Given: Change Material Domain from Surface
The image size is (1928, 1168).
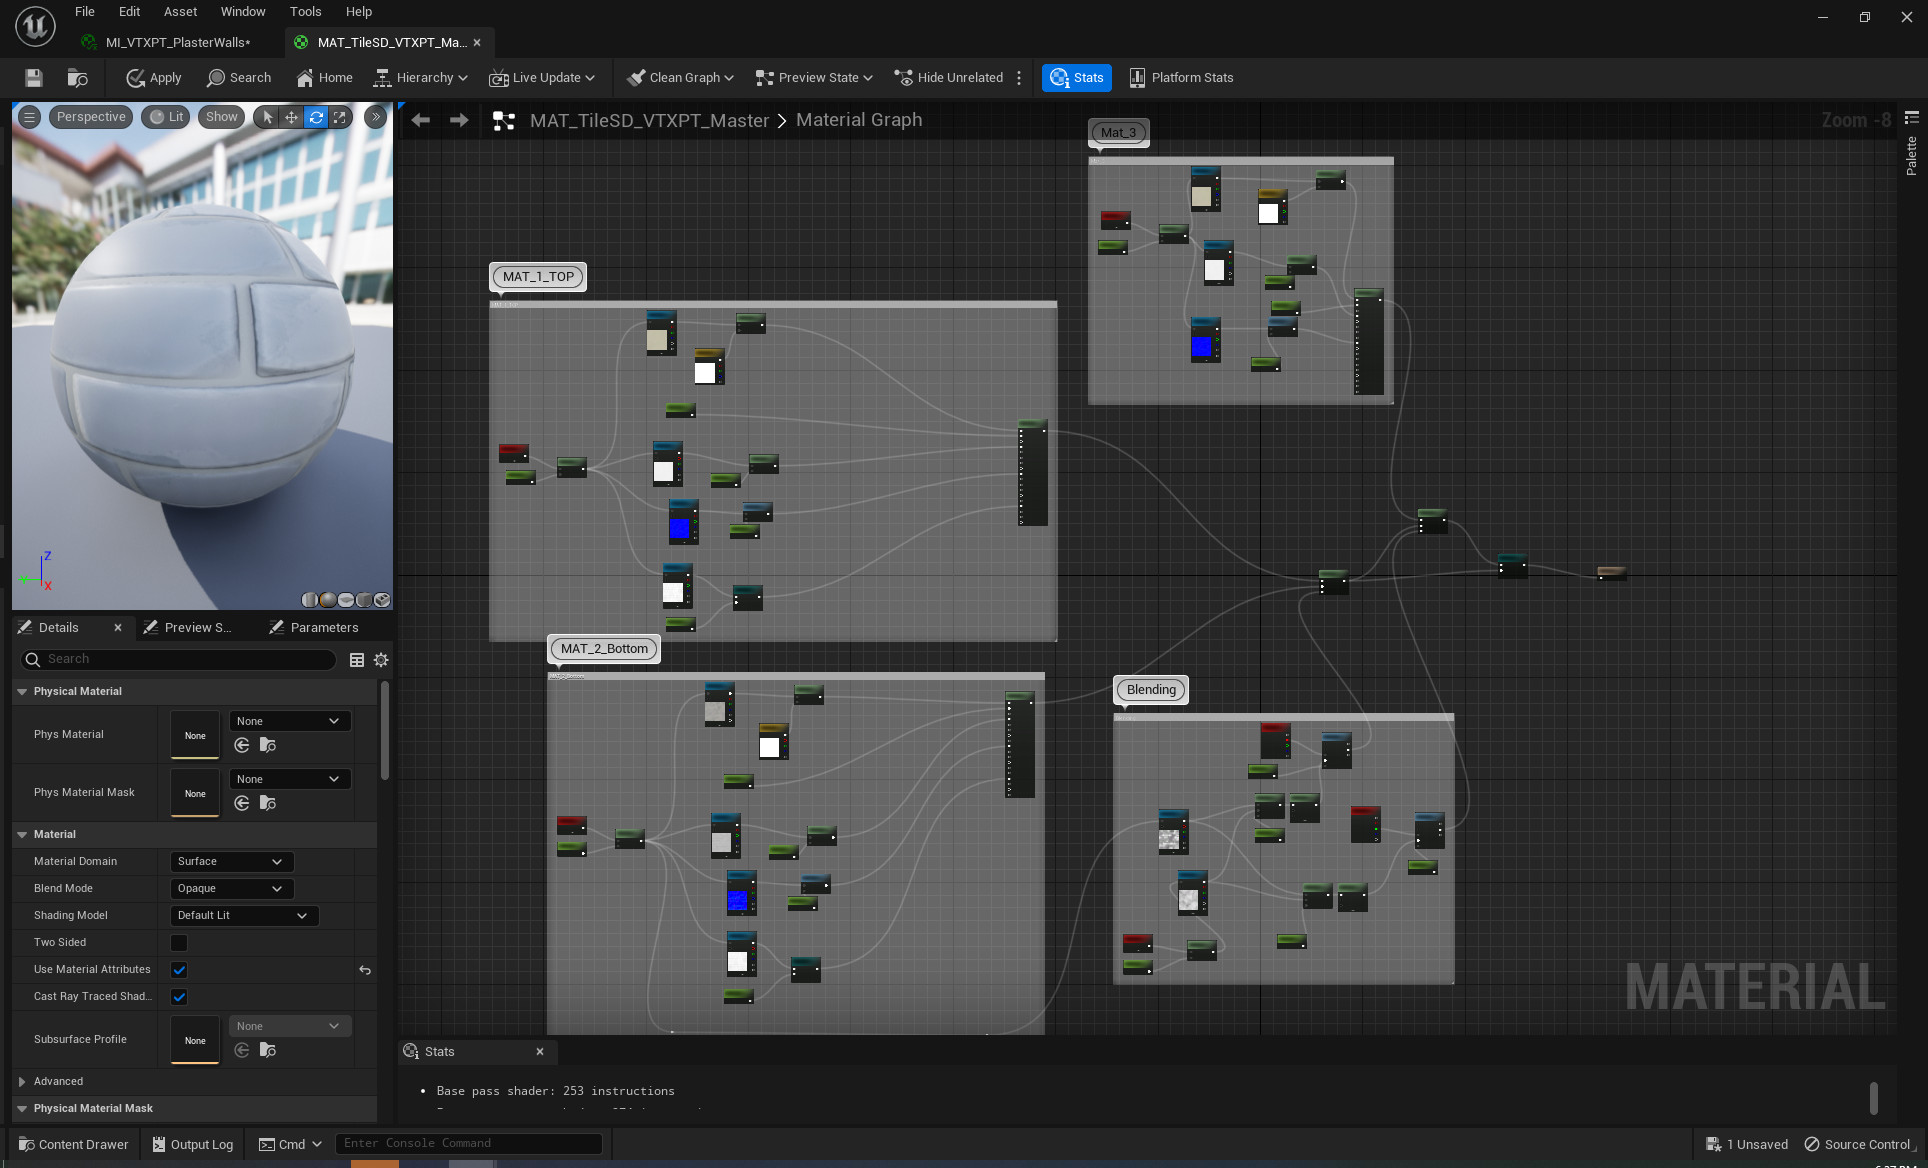Looking at the screenshot, I should tap(232, 862).
